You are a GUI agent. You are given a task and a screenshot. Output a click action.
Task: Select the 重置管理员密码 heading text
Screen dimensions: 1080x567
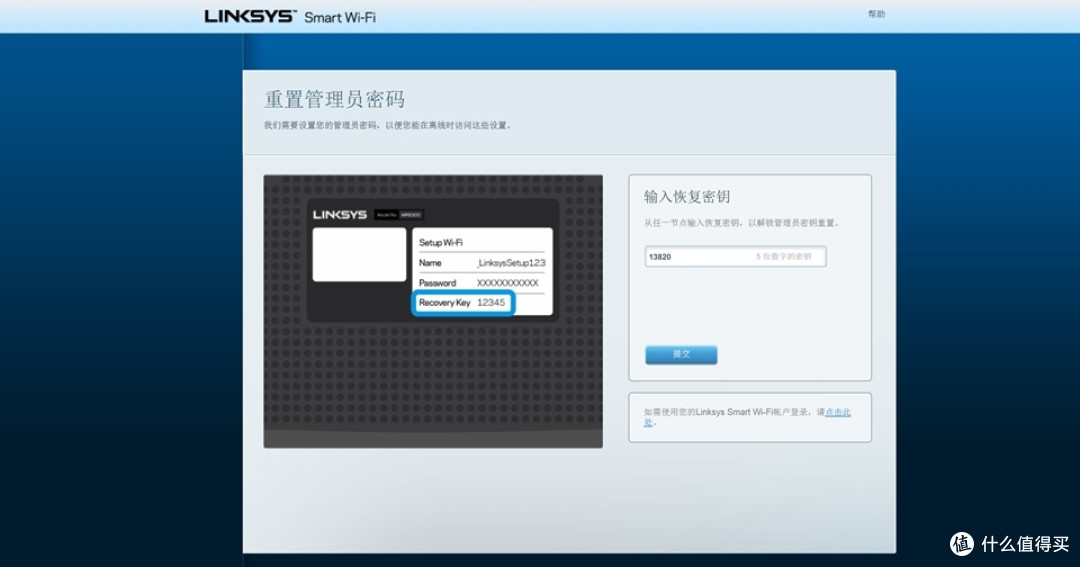coord(335,99)
